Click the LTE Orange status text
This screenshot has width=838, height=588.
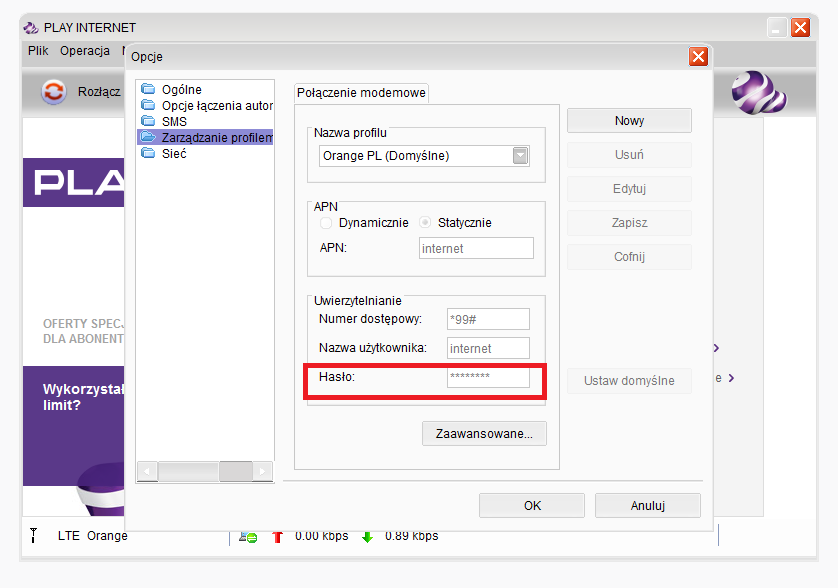click(x=92, y=536)
